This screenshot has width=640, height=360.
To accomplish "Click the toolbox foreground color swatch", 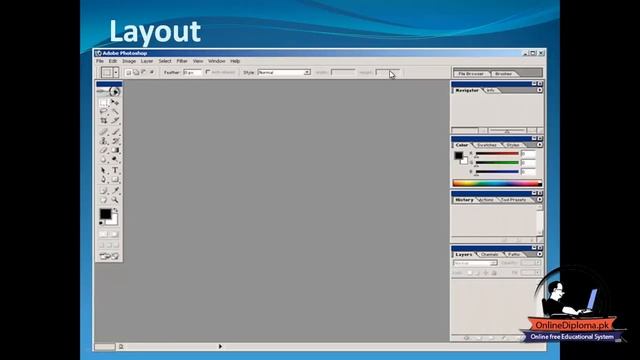I will coord(105,214).
